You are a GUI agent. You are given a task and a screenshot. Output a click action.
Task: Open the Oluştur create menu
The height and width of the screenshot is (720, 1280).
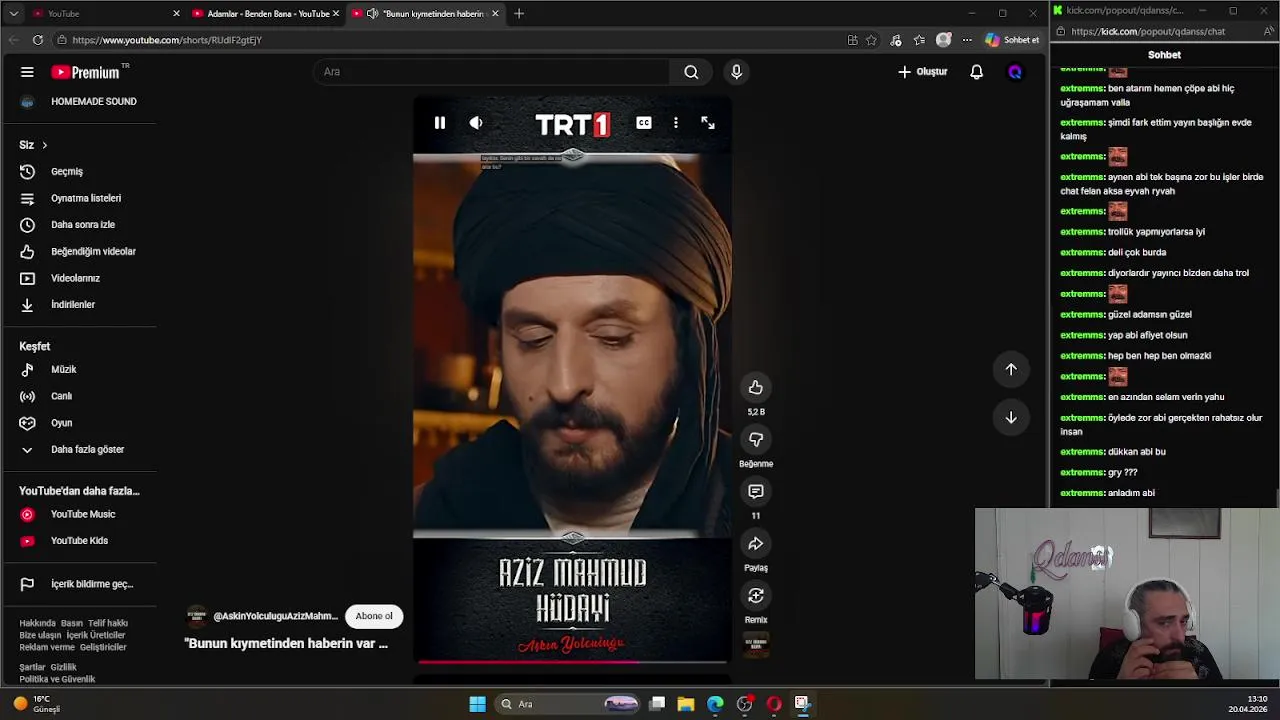tap(923, 72)
